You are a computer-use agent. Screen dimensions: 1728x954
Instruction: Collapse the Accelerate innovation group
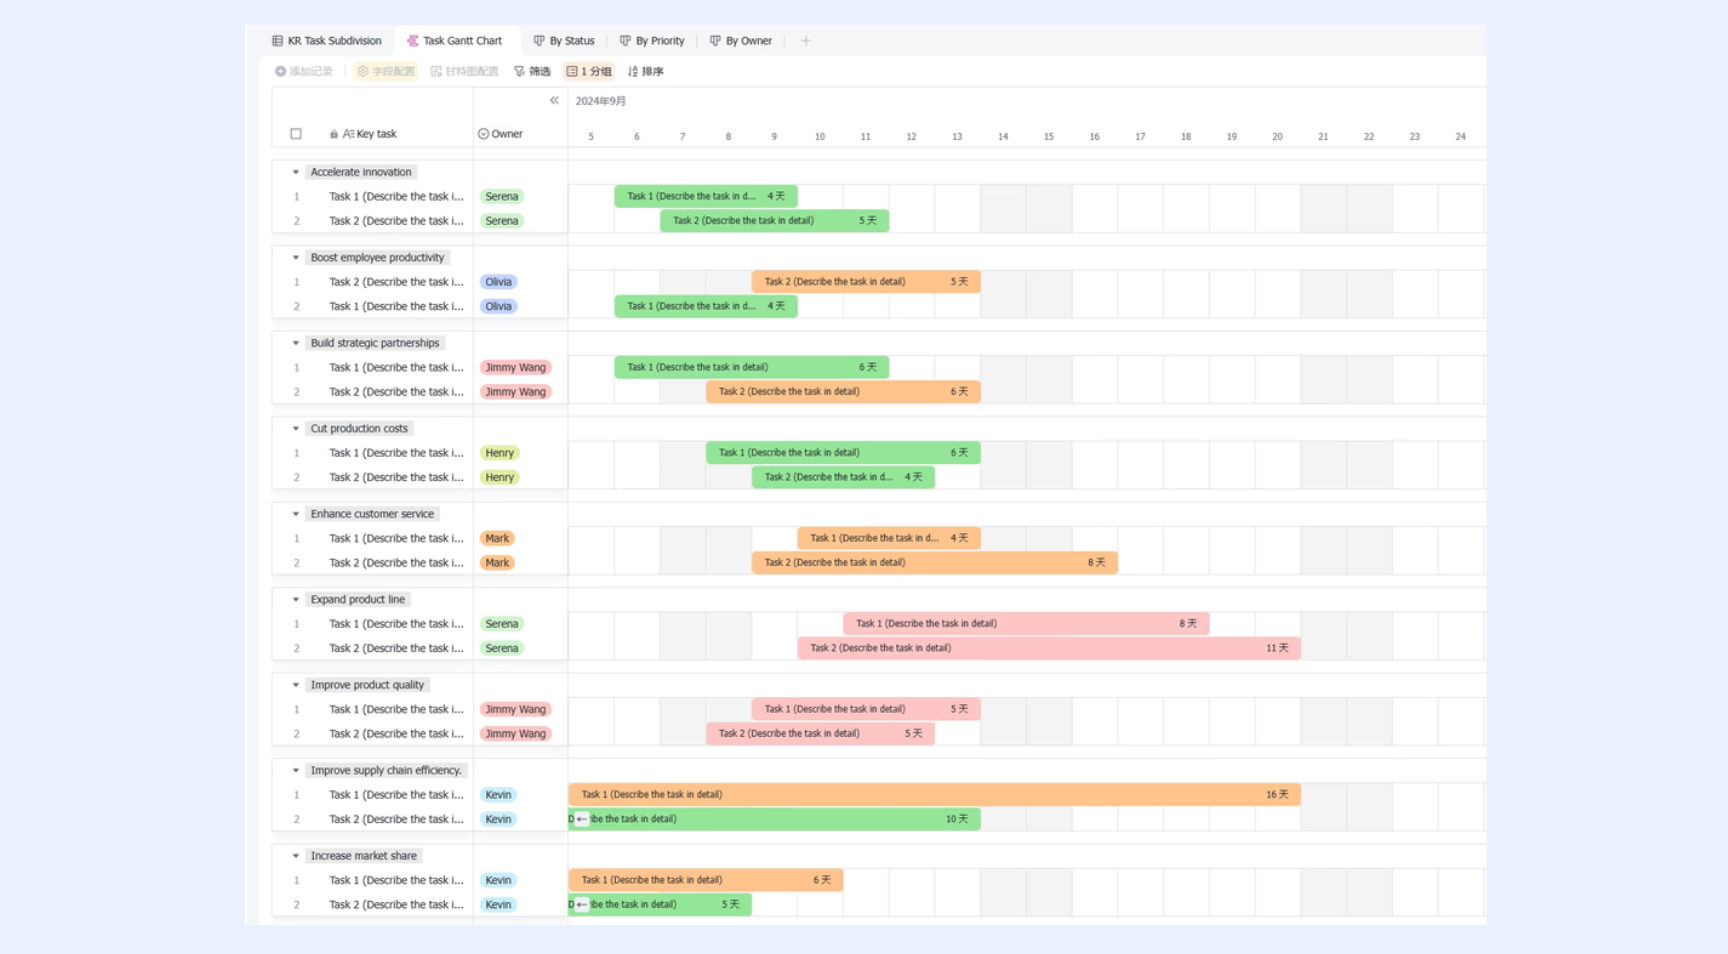[x=296, y=172]
